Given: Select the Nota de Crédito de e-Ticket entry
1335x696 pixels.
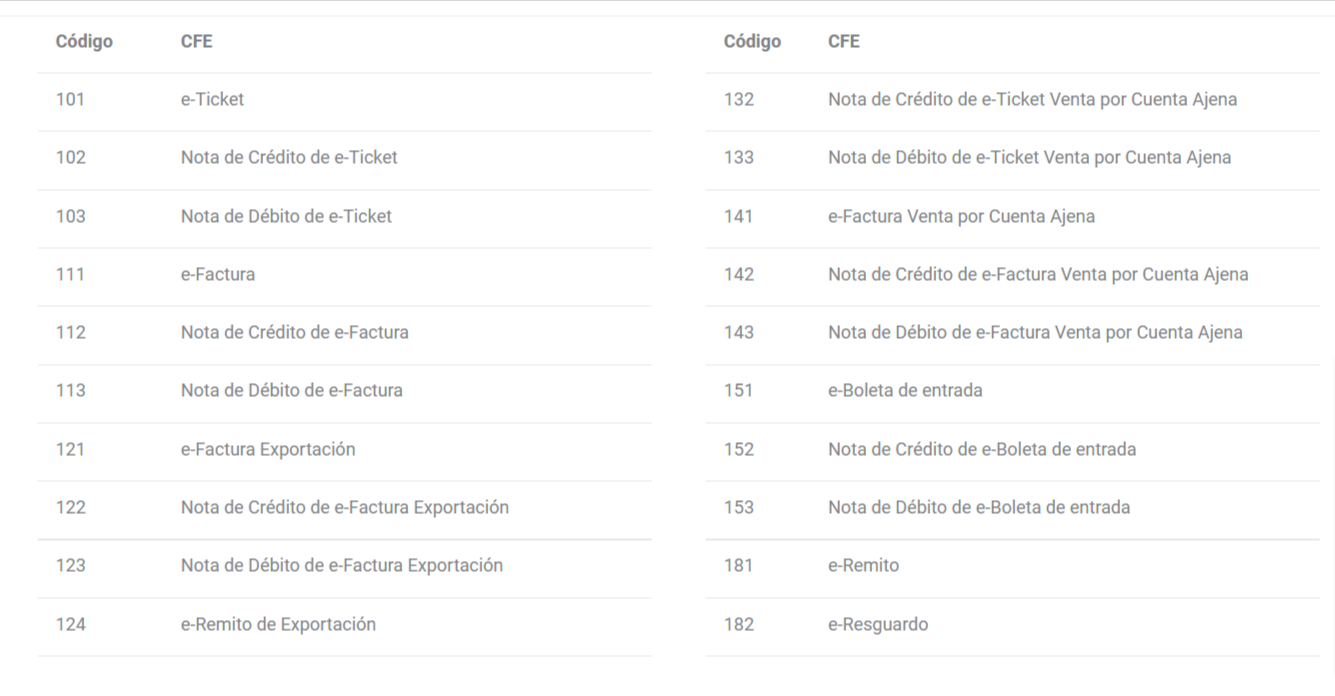Looking at the screenshot, I should tap(289, 158).
